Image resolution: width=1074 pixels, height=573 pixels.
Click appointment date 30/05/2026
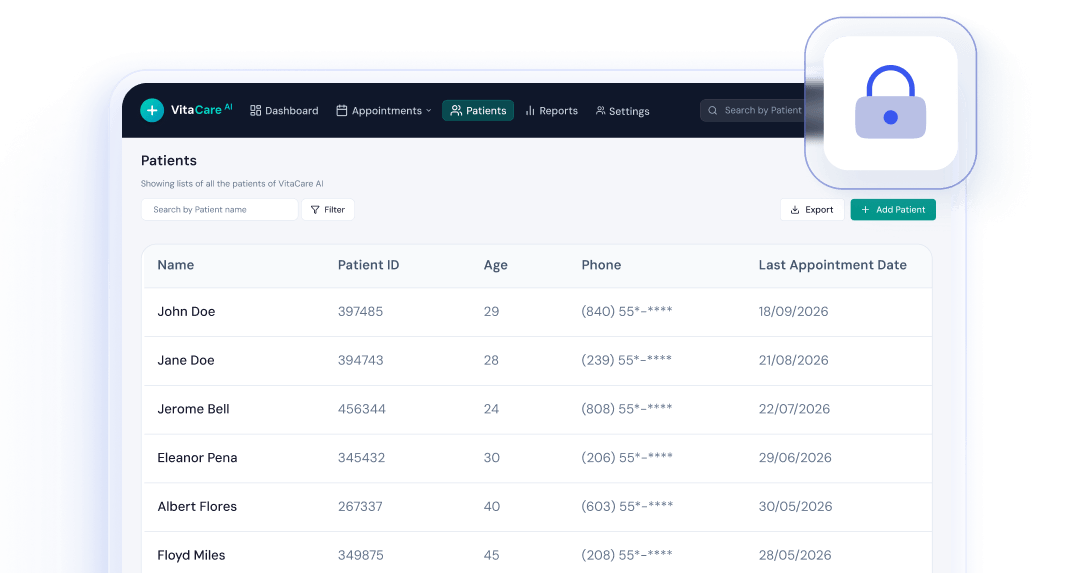click(795, 507)
